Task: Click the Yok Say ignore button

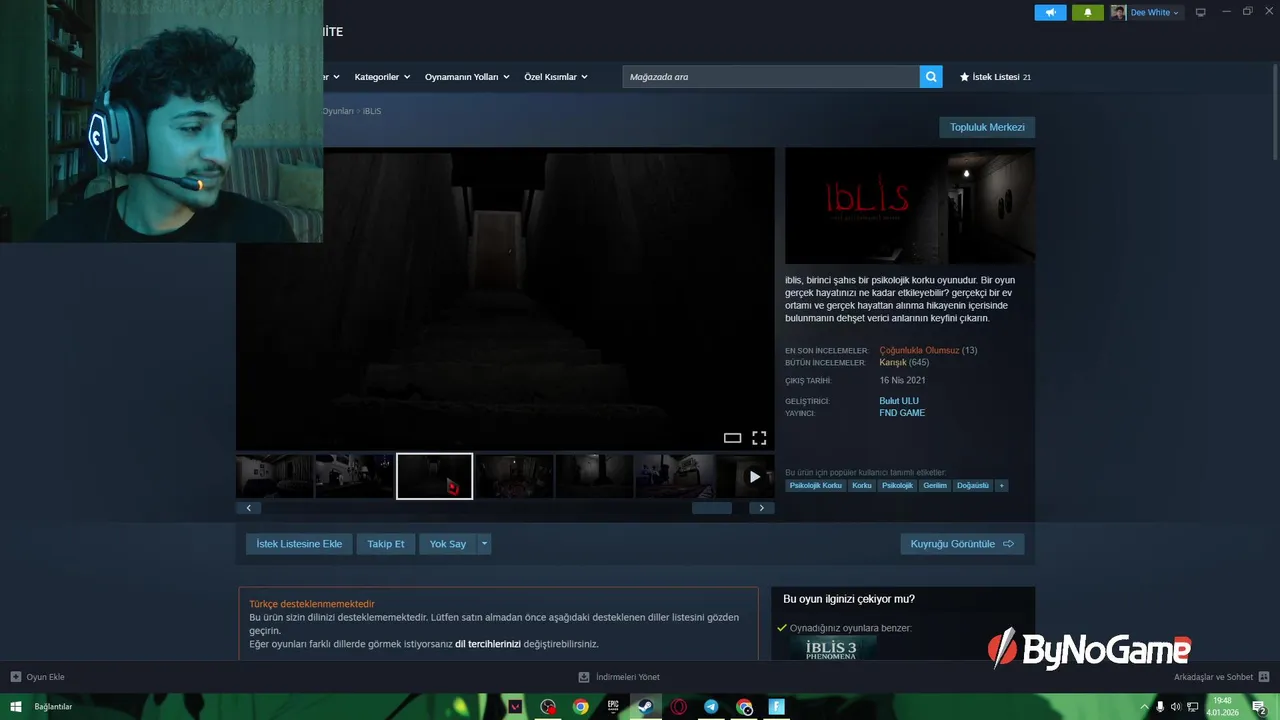Action: (x=448, y=544)
